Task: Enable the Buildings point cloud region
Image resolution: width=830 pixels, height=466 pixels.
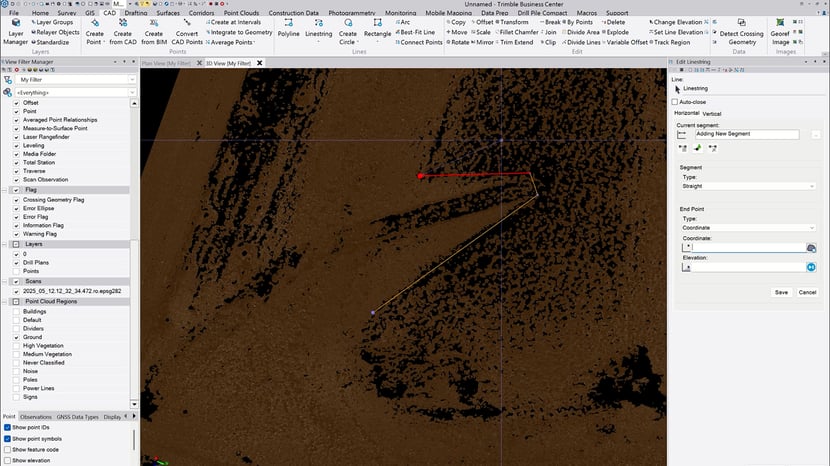Action: click(x=16, y=312)
